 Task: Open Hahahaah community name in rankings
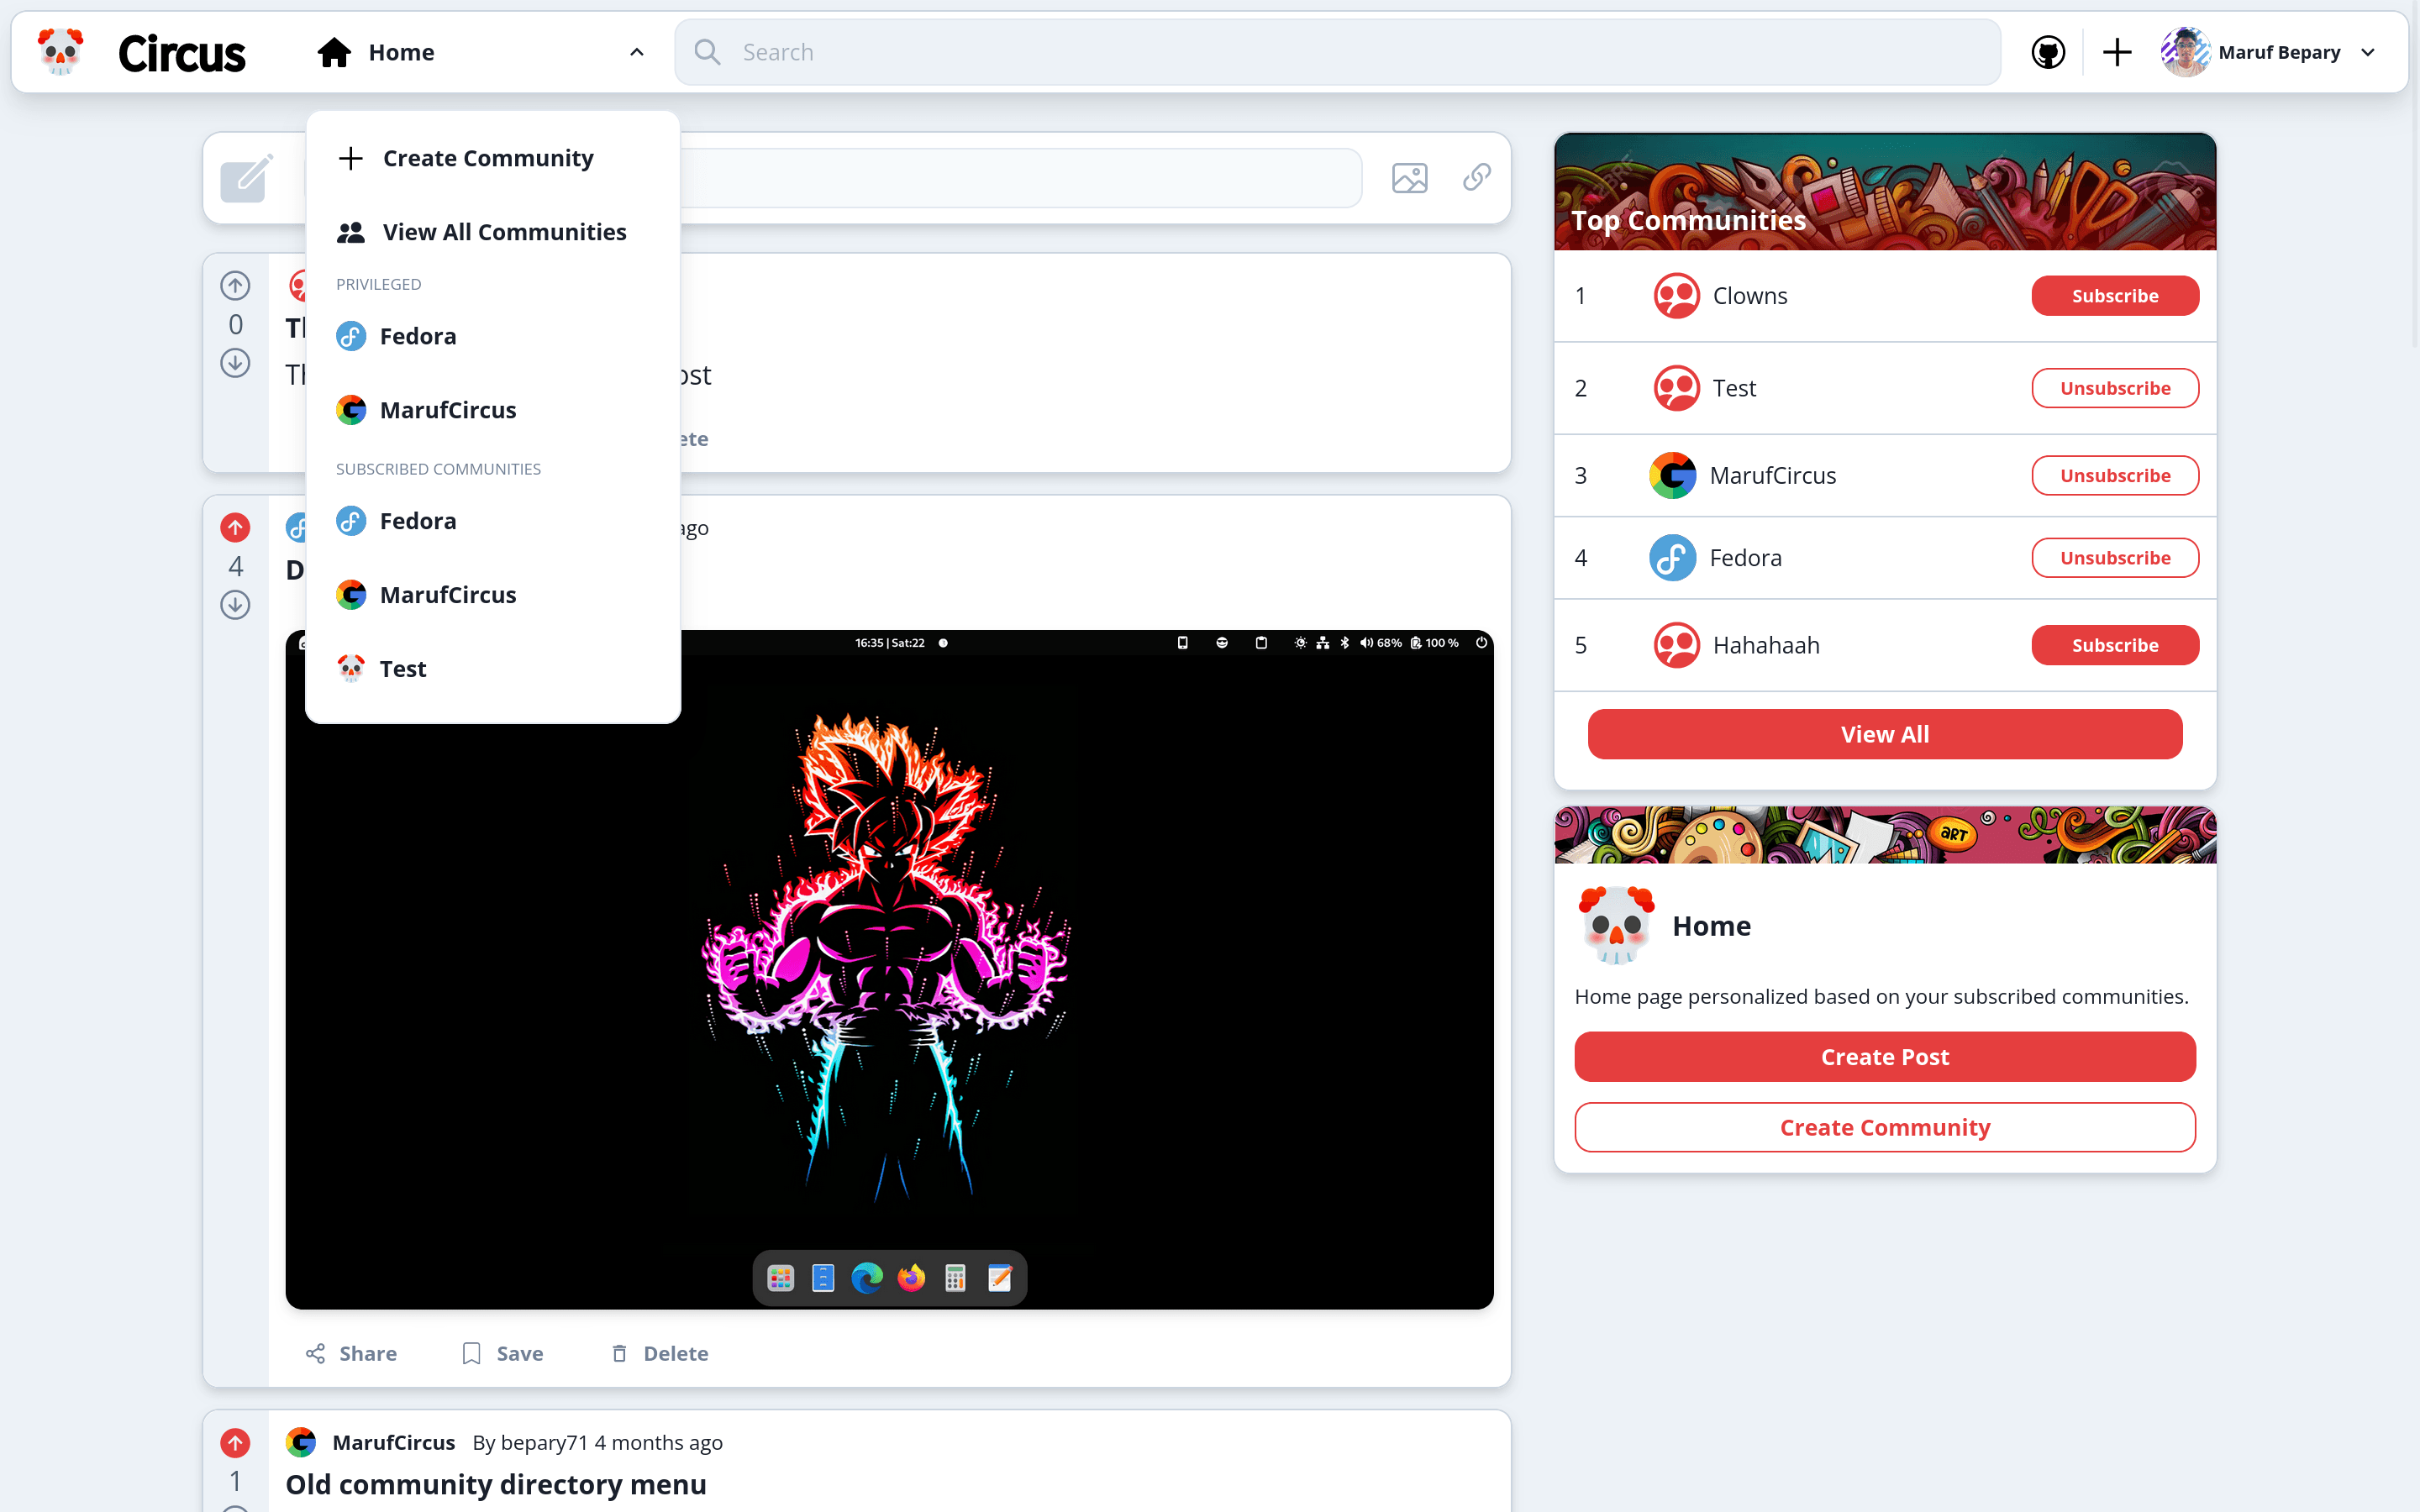[1766, 645]
